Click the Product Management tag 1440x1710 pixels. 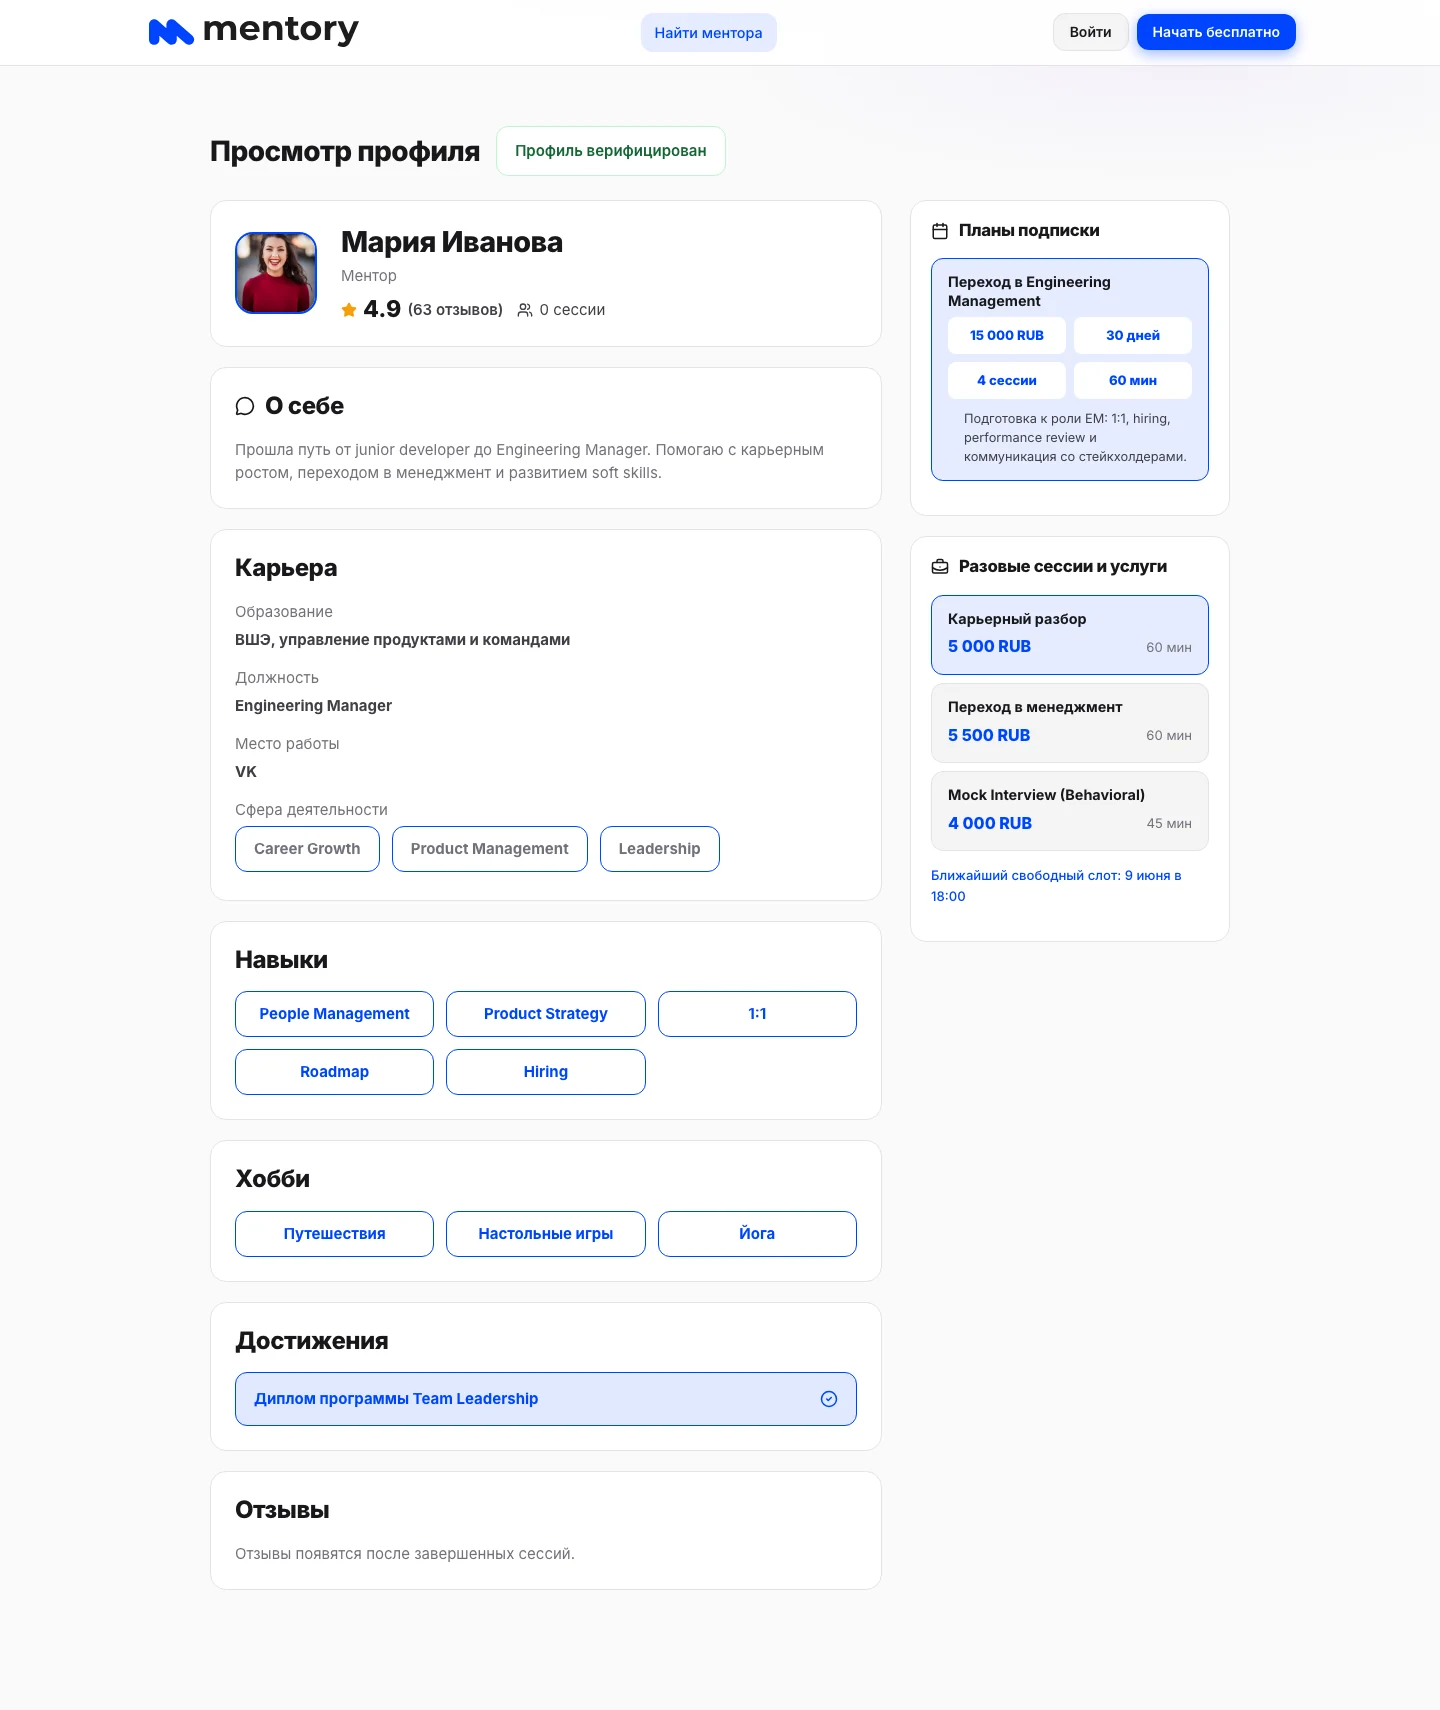click(x=490, y=849)
